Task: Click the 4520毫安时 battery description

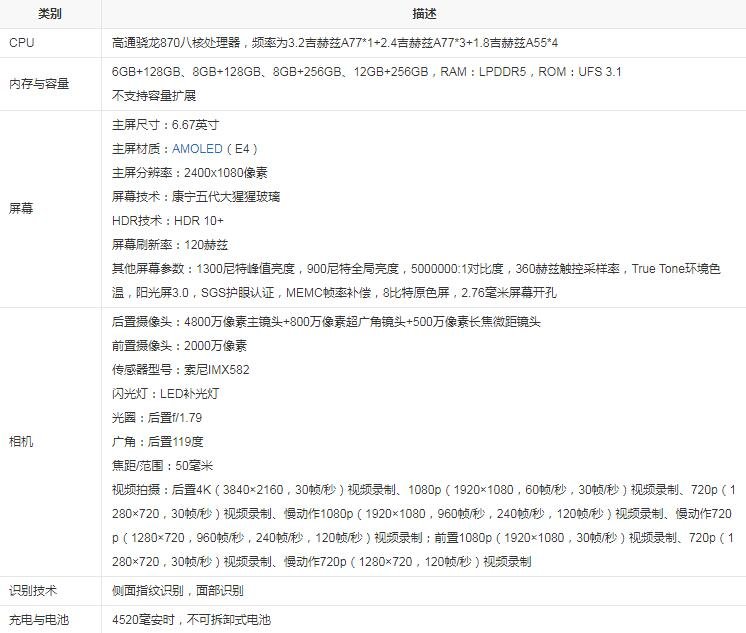Action: click(191, 620)
